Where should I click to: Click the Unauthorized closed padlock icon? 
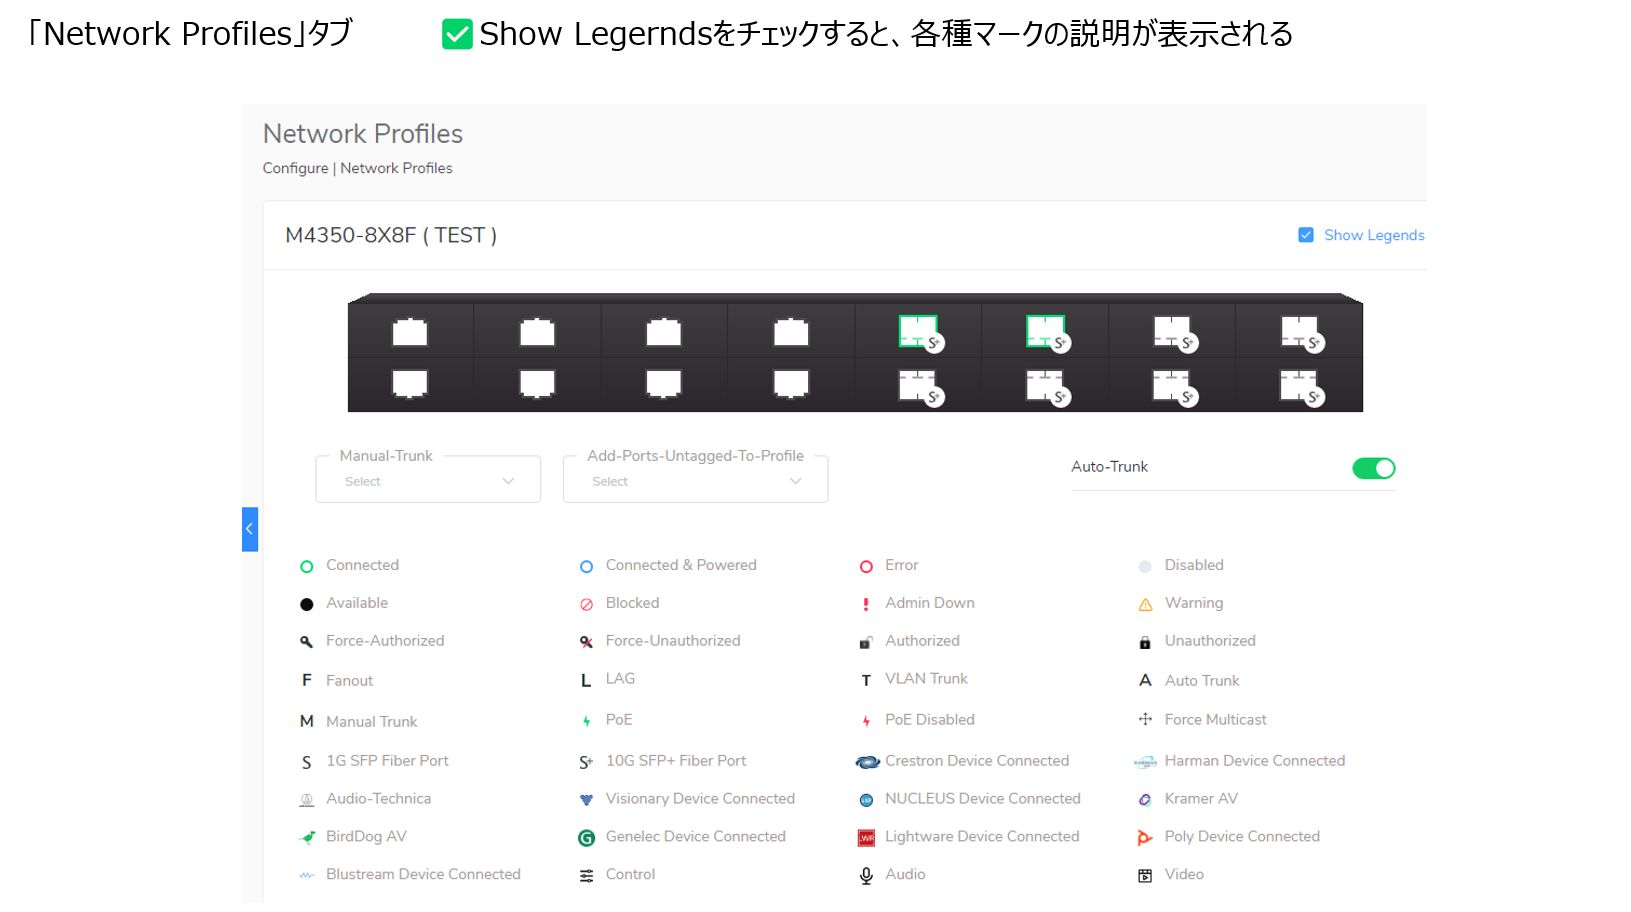(1145, 642)
